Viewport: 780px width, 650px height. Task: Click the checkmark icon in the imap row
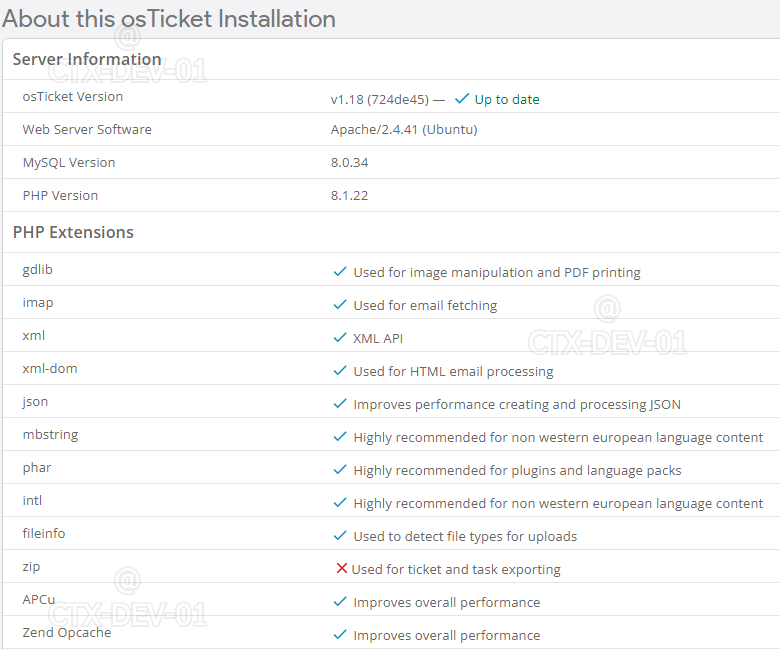pyautogui.click(x=340, y=304)
